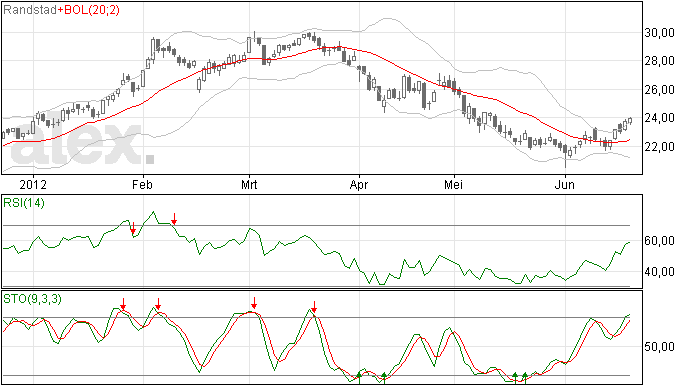This screenshot has height=387, width=690.
Task: Select the Feb month label
Action: [x=142, y=184]
